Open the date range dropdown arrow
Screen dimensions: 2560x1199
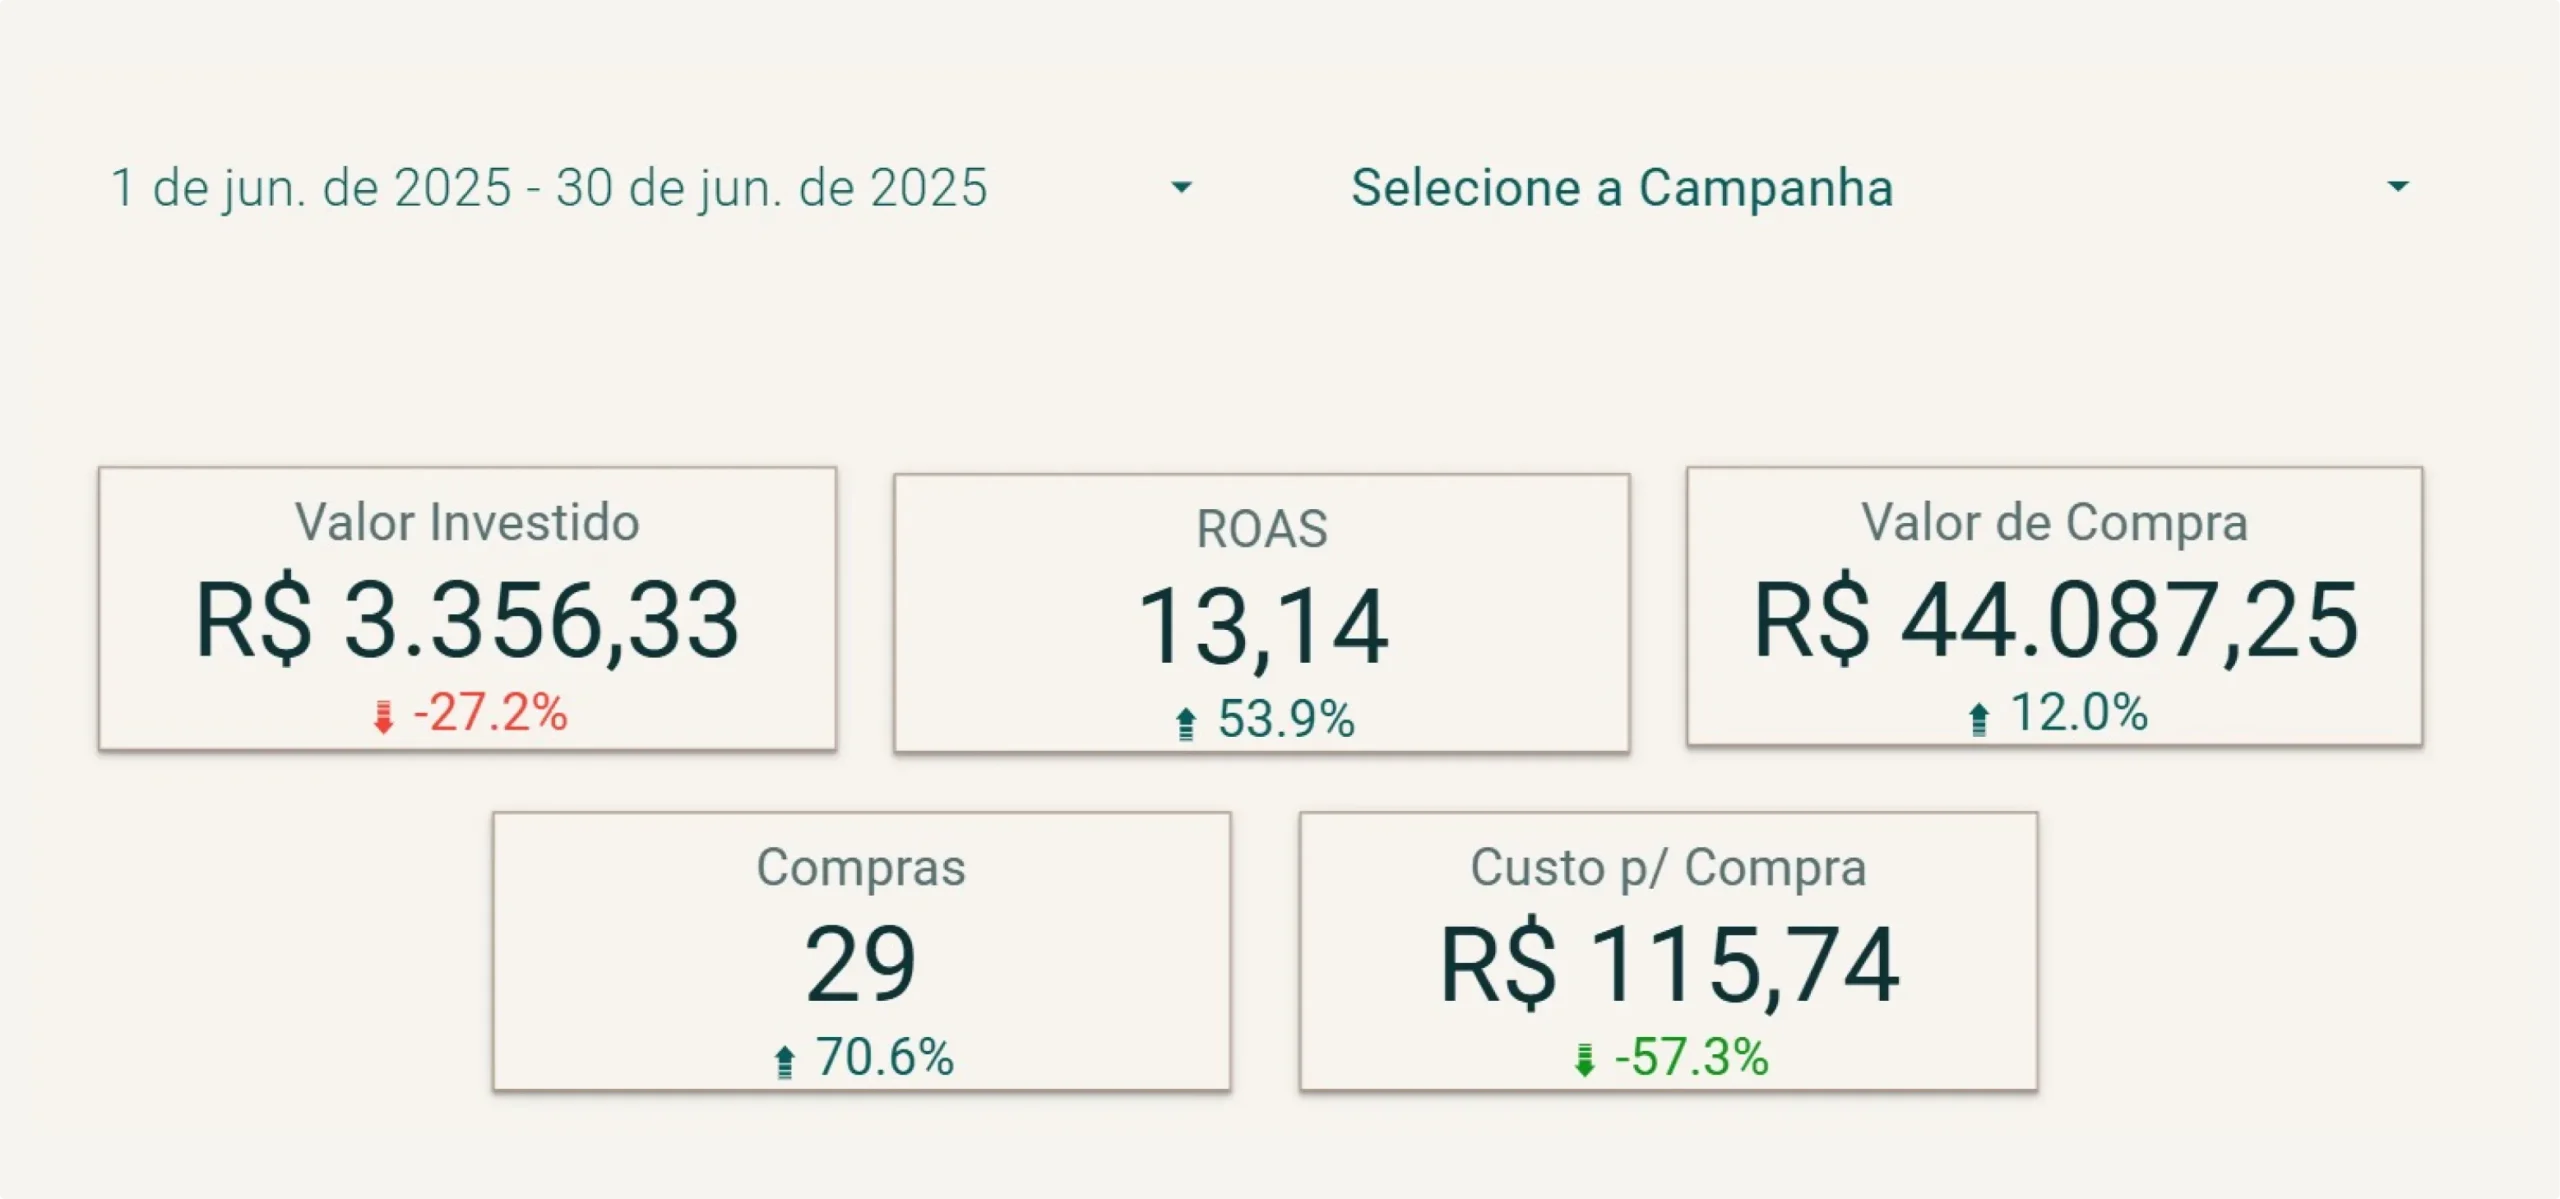(1181, 187)
